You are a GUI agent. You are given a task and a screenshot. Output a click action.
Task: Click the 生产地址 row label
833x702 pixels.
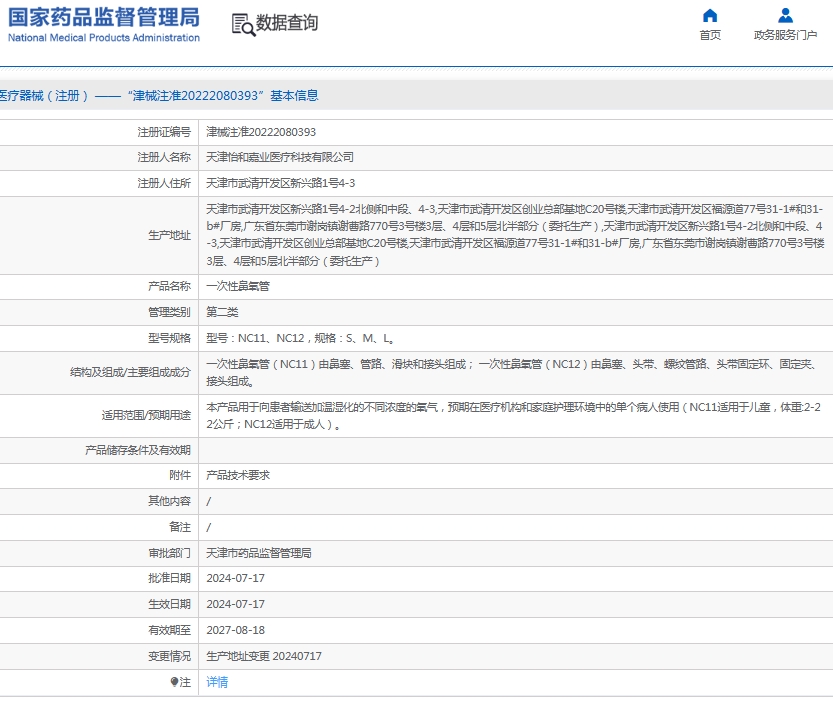169,235
